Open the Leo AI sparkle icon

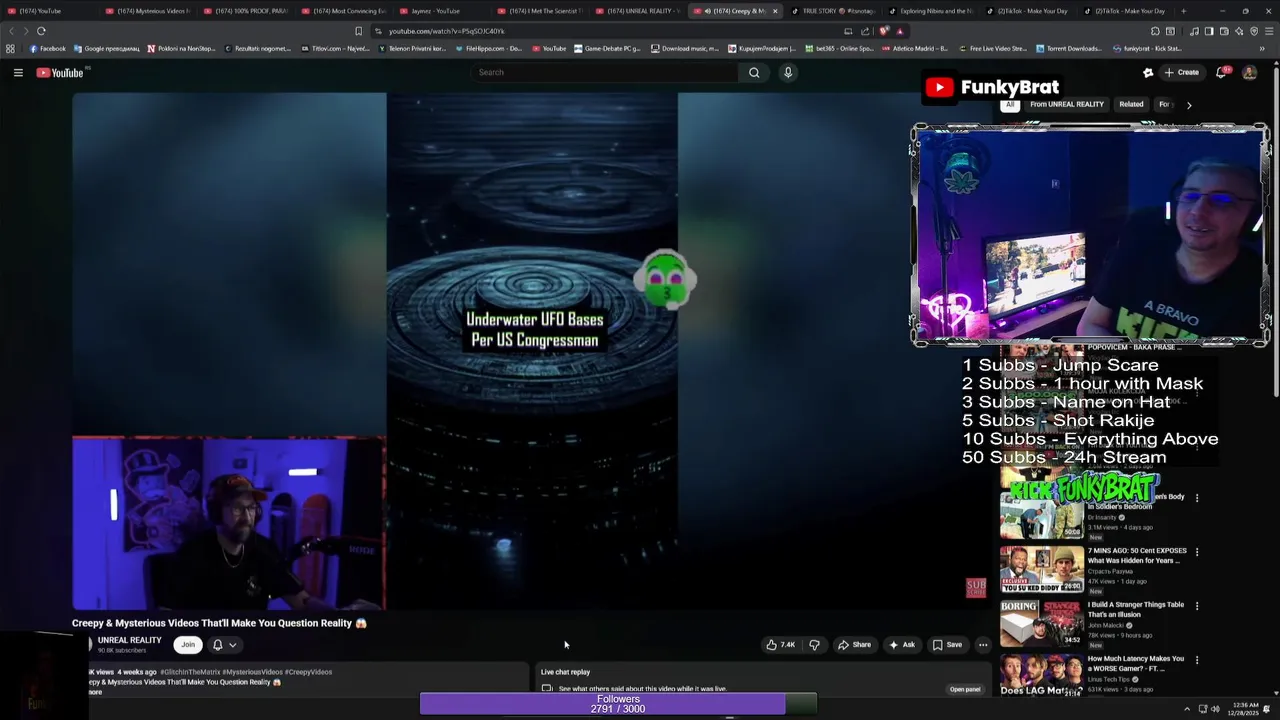[1238, 31]
